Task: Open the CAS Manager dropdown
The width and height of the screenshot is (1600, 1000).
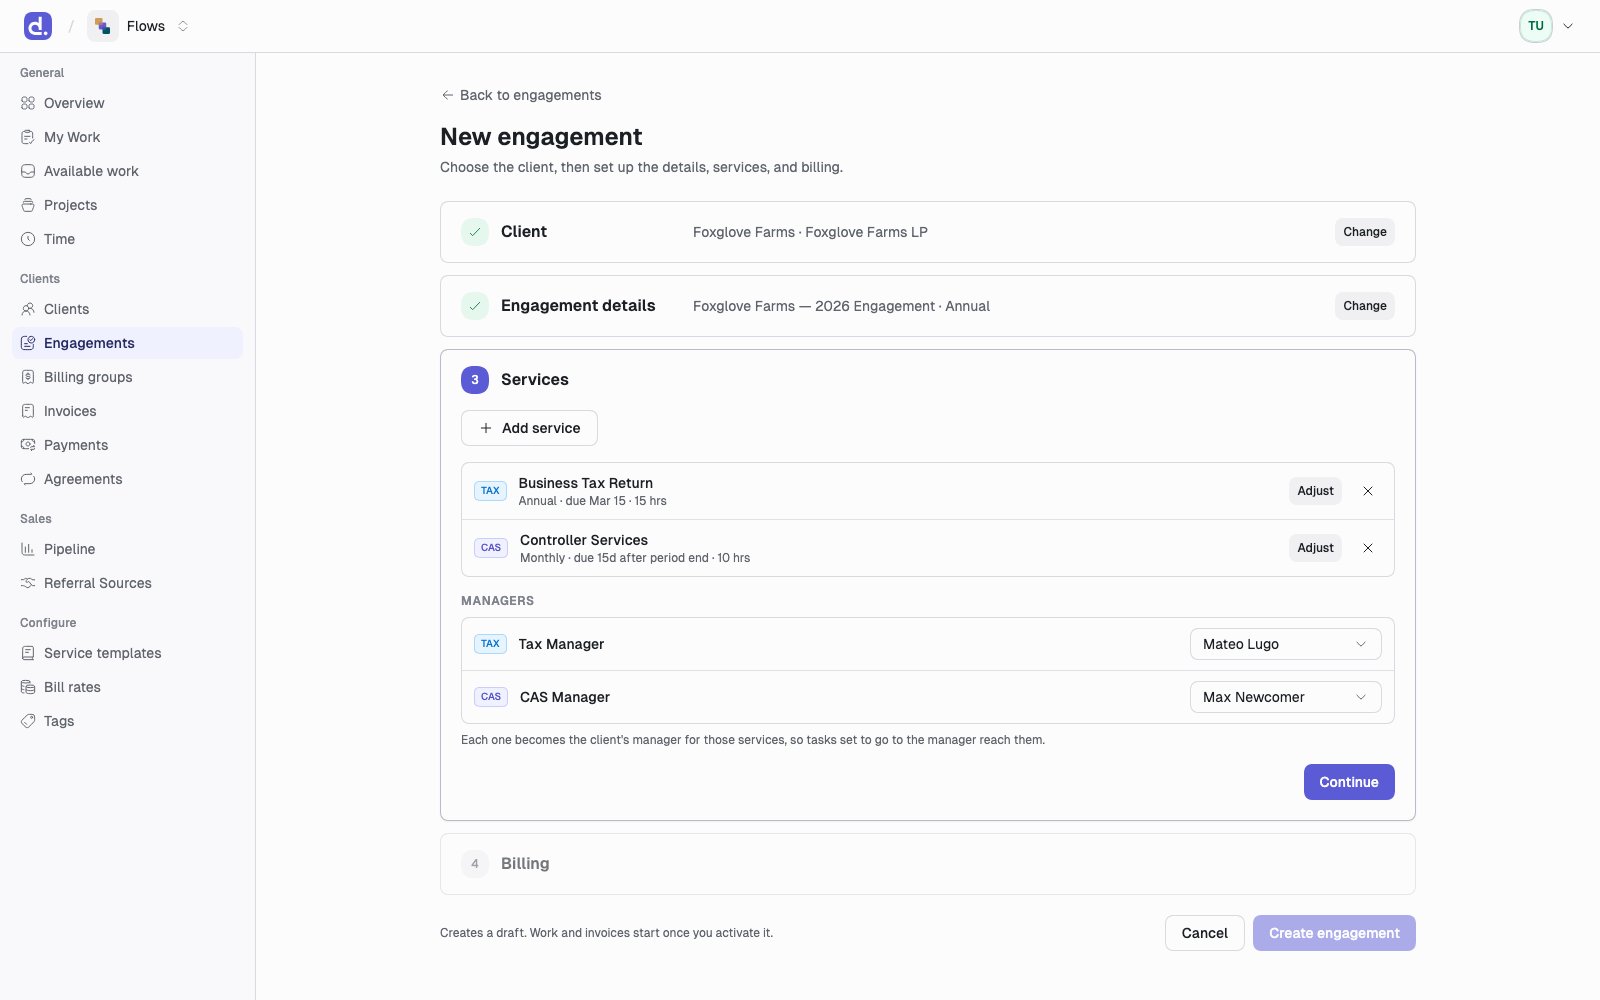Action: point(1285,697)
